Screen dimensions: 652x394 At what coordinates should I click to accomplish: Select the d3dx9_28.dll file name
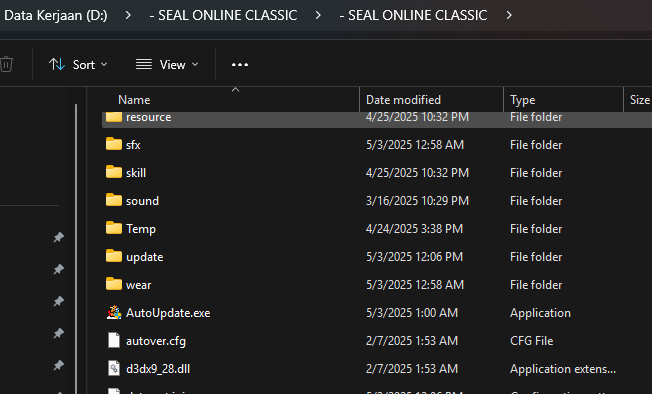click(x=158, y=369)
